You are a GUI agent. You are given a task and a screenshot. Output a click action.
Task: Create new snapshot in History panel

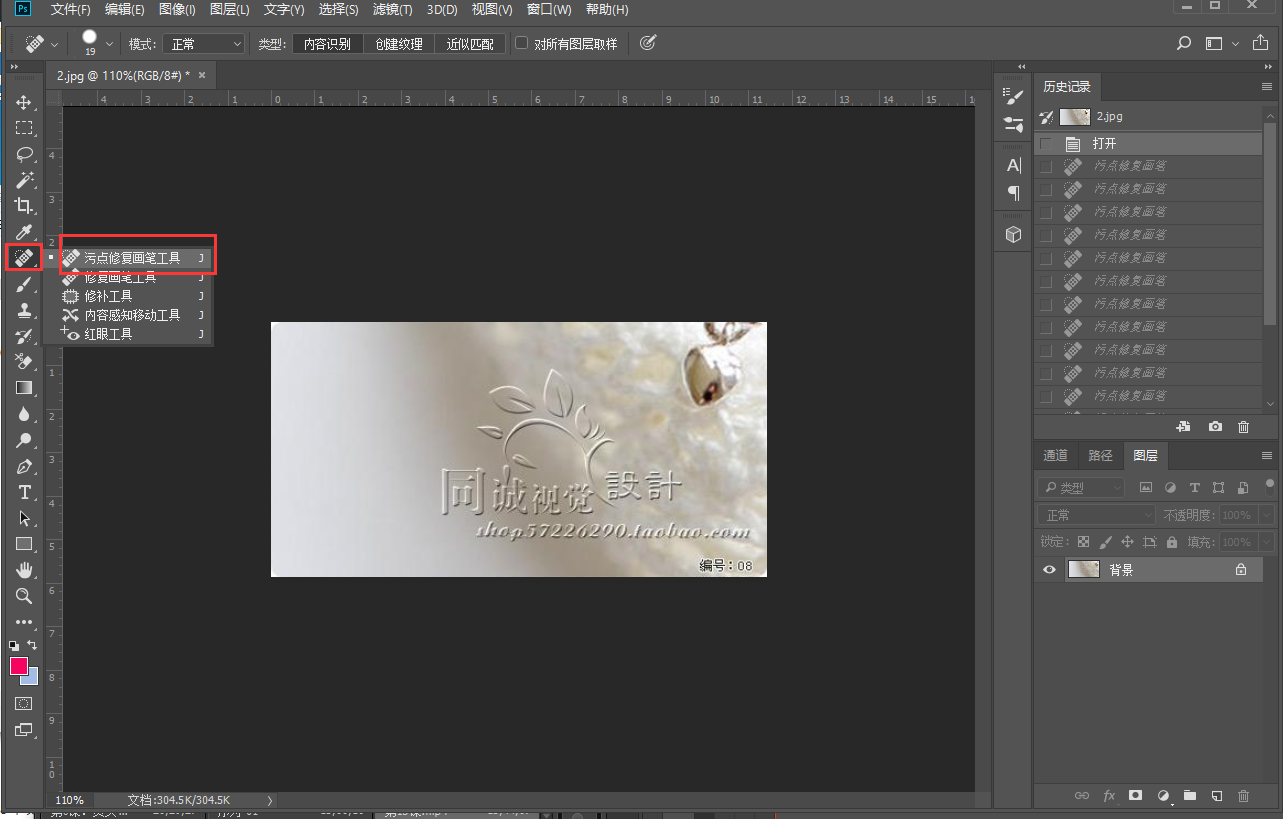(x=1215, y=426)
